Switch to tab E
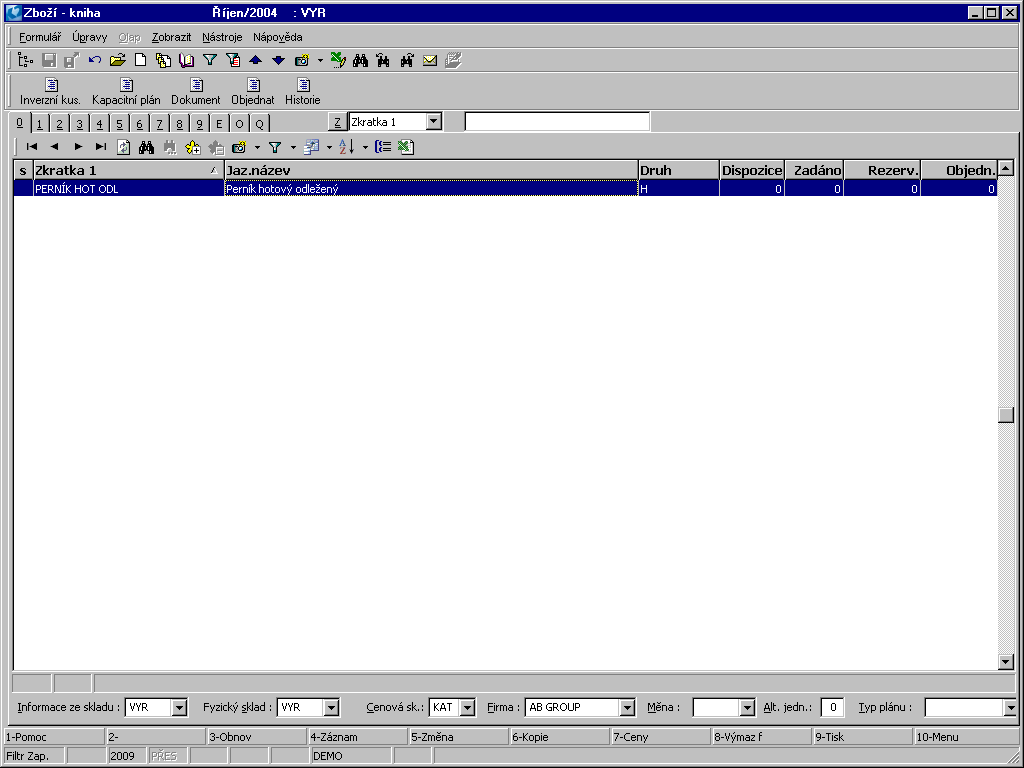The width and height of the screenshot is (1024, 768). (219, 123)
